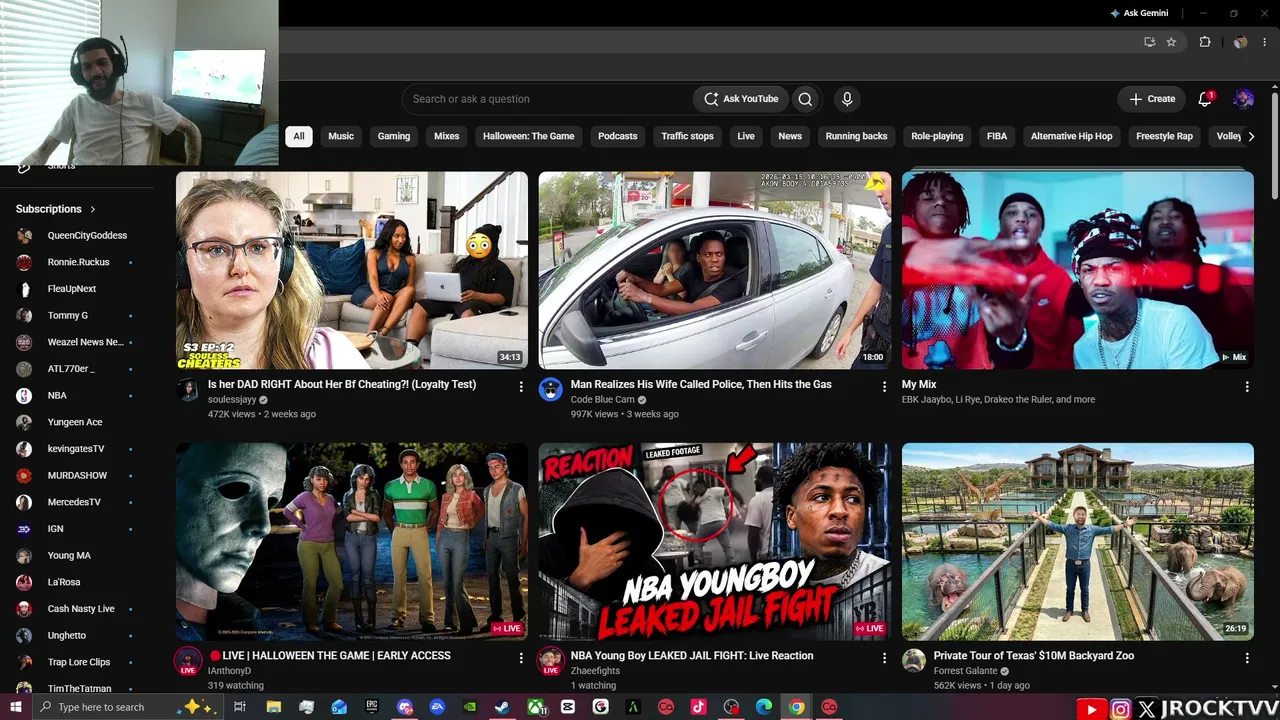Select the Gaming filter chip
Viewport: 1280px width, 720px height.
pyautogui.click(x=394, y=136)
